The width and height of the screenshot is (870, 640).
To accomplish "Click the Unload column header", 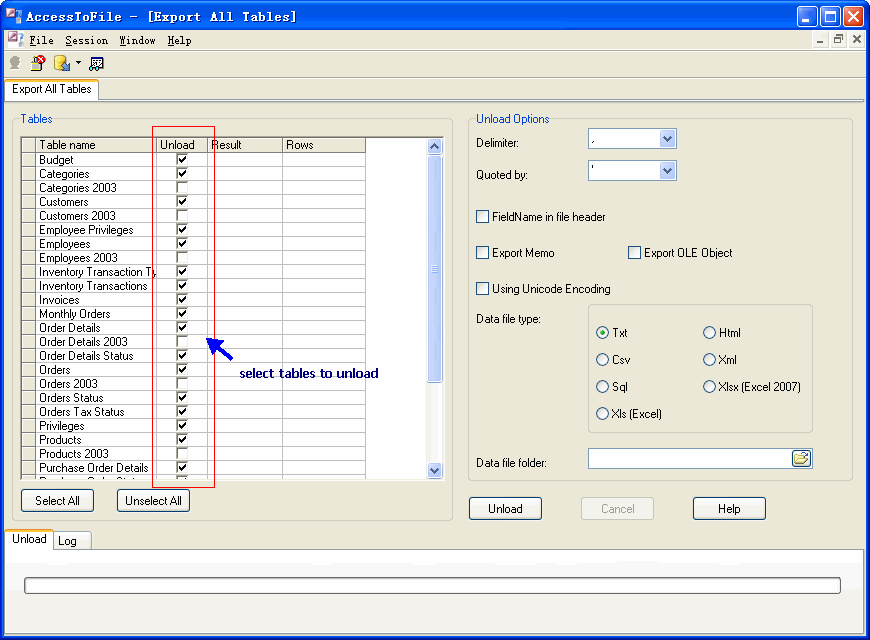I will click(x=181, y=145).
